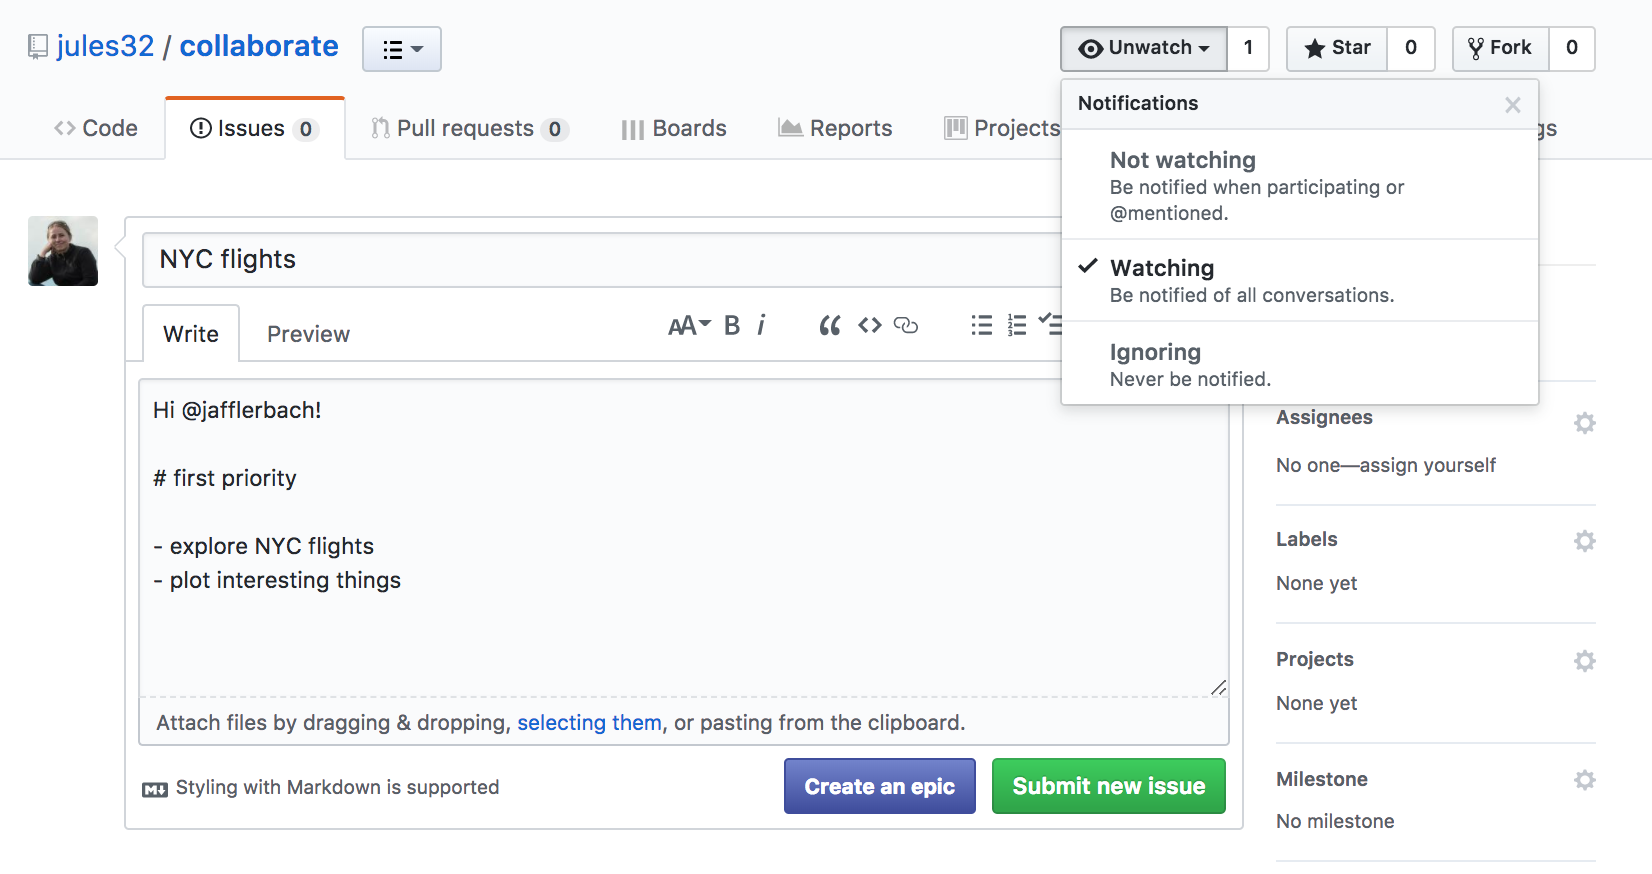
Task: Insert a numbered list
Action: [x=1017, y=325]
